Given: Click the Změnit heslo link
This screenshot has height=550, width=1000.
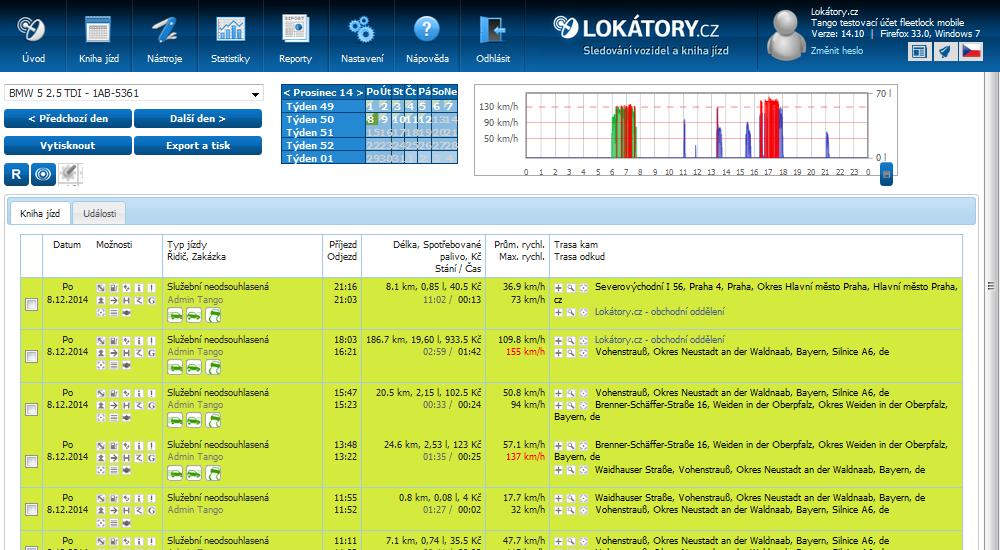Looking at the screenshot, I should tap(837, 50).
